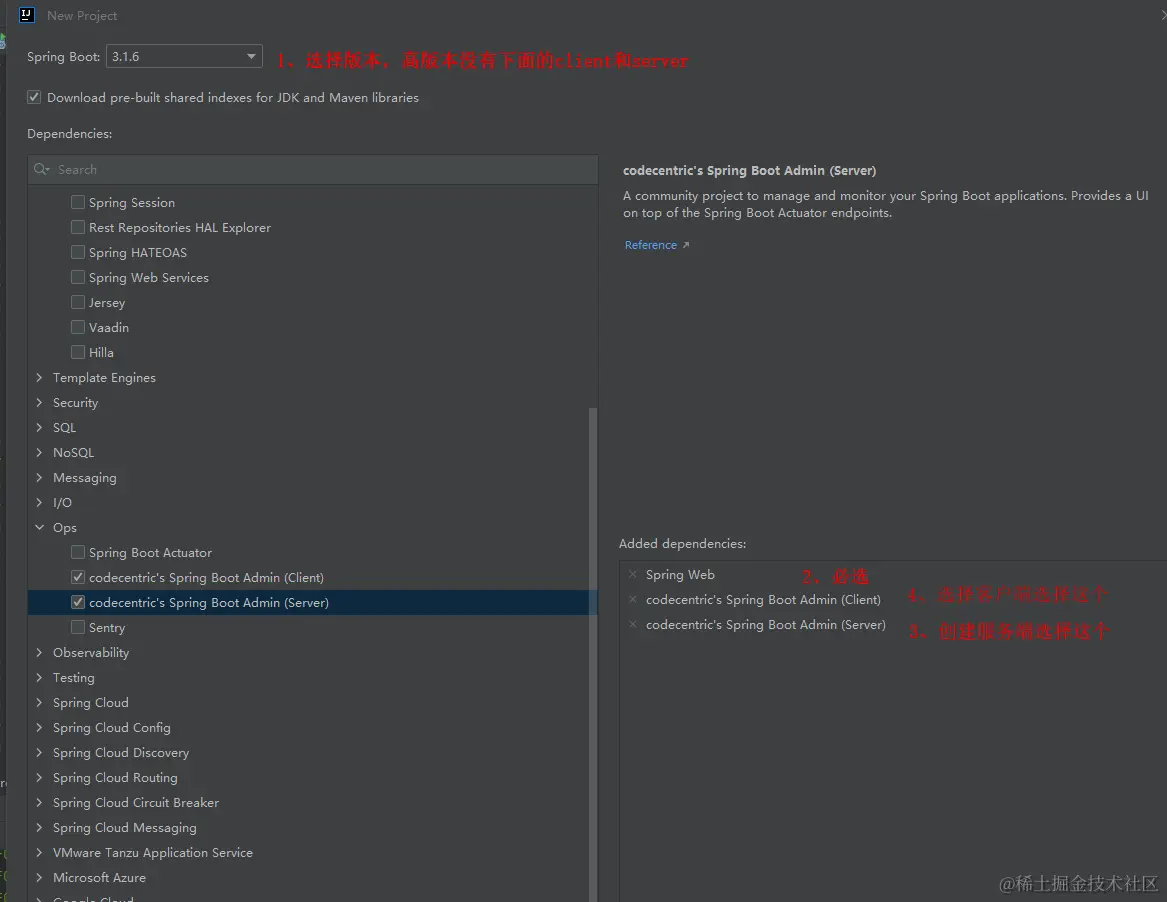Click the search magnifier icon

click(x=41, y=170)
